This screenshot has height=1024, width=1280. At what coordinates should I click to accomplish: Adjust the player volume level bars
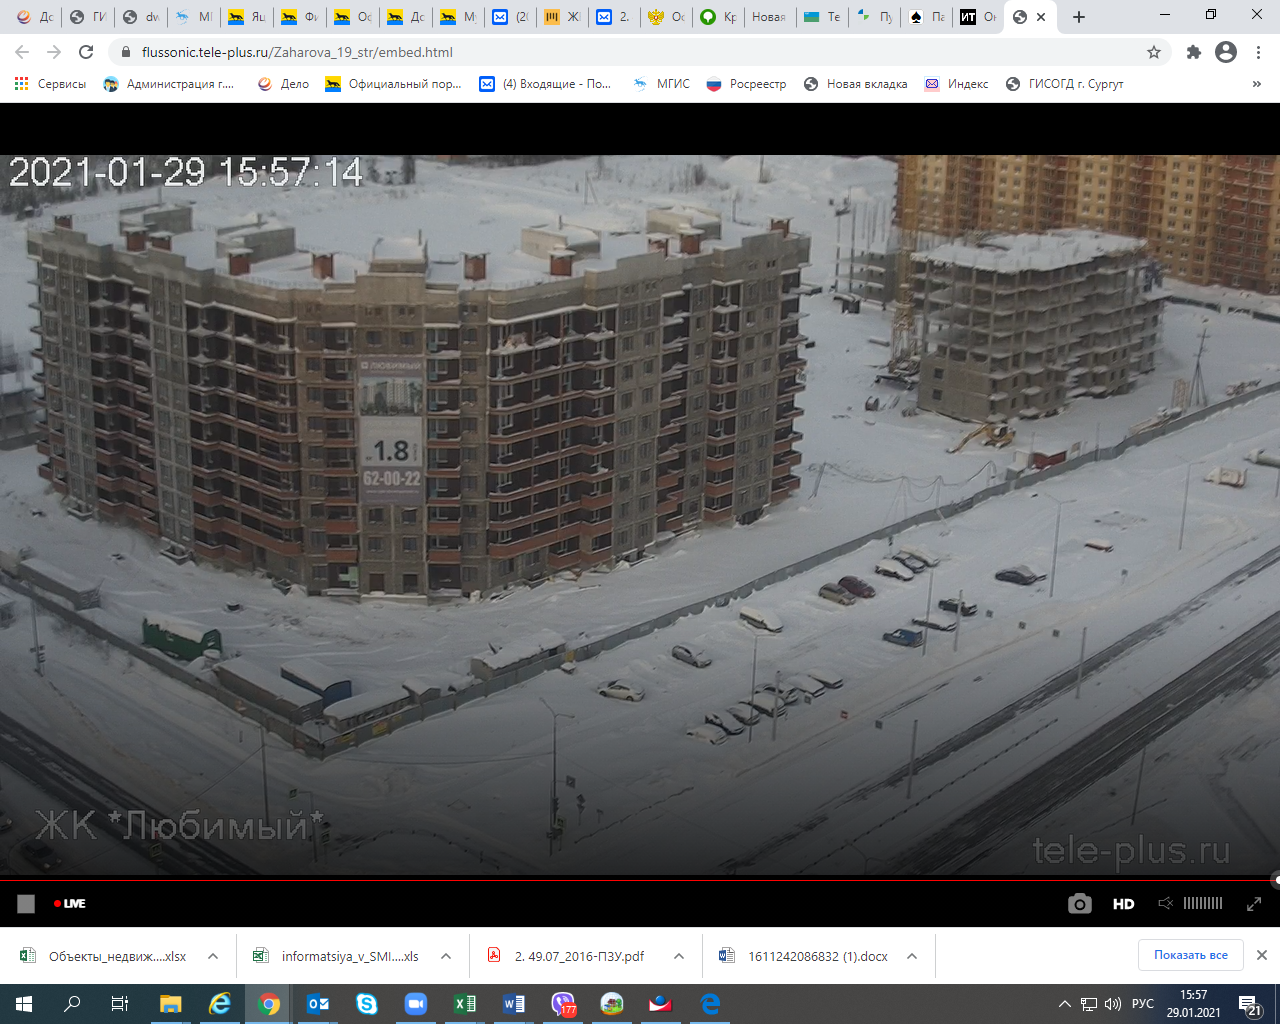(x=1202, y=904)
